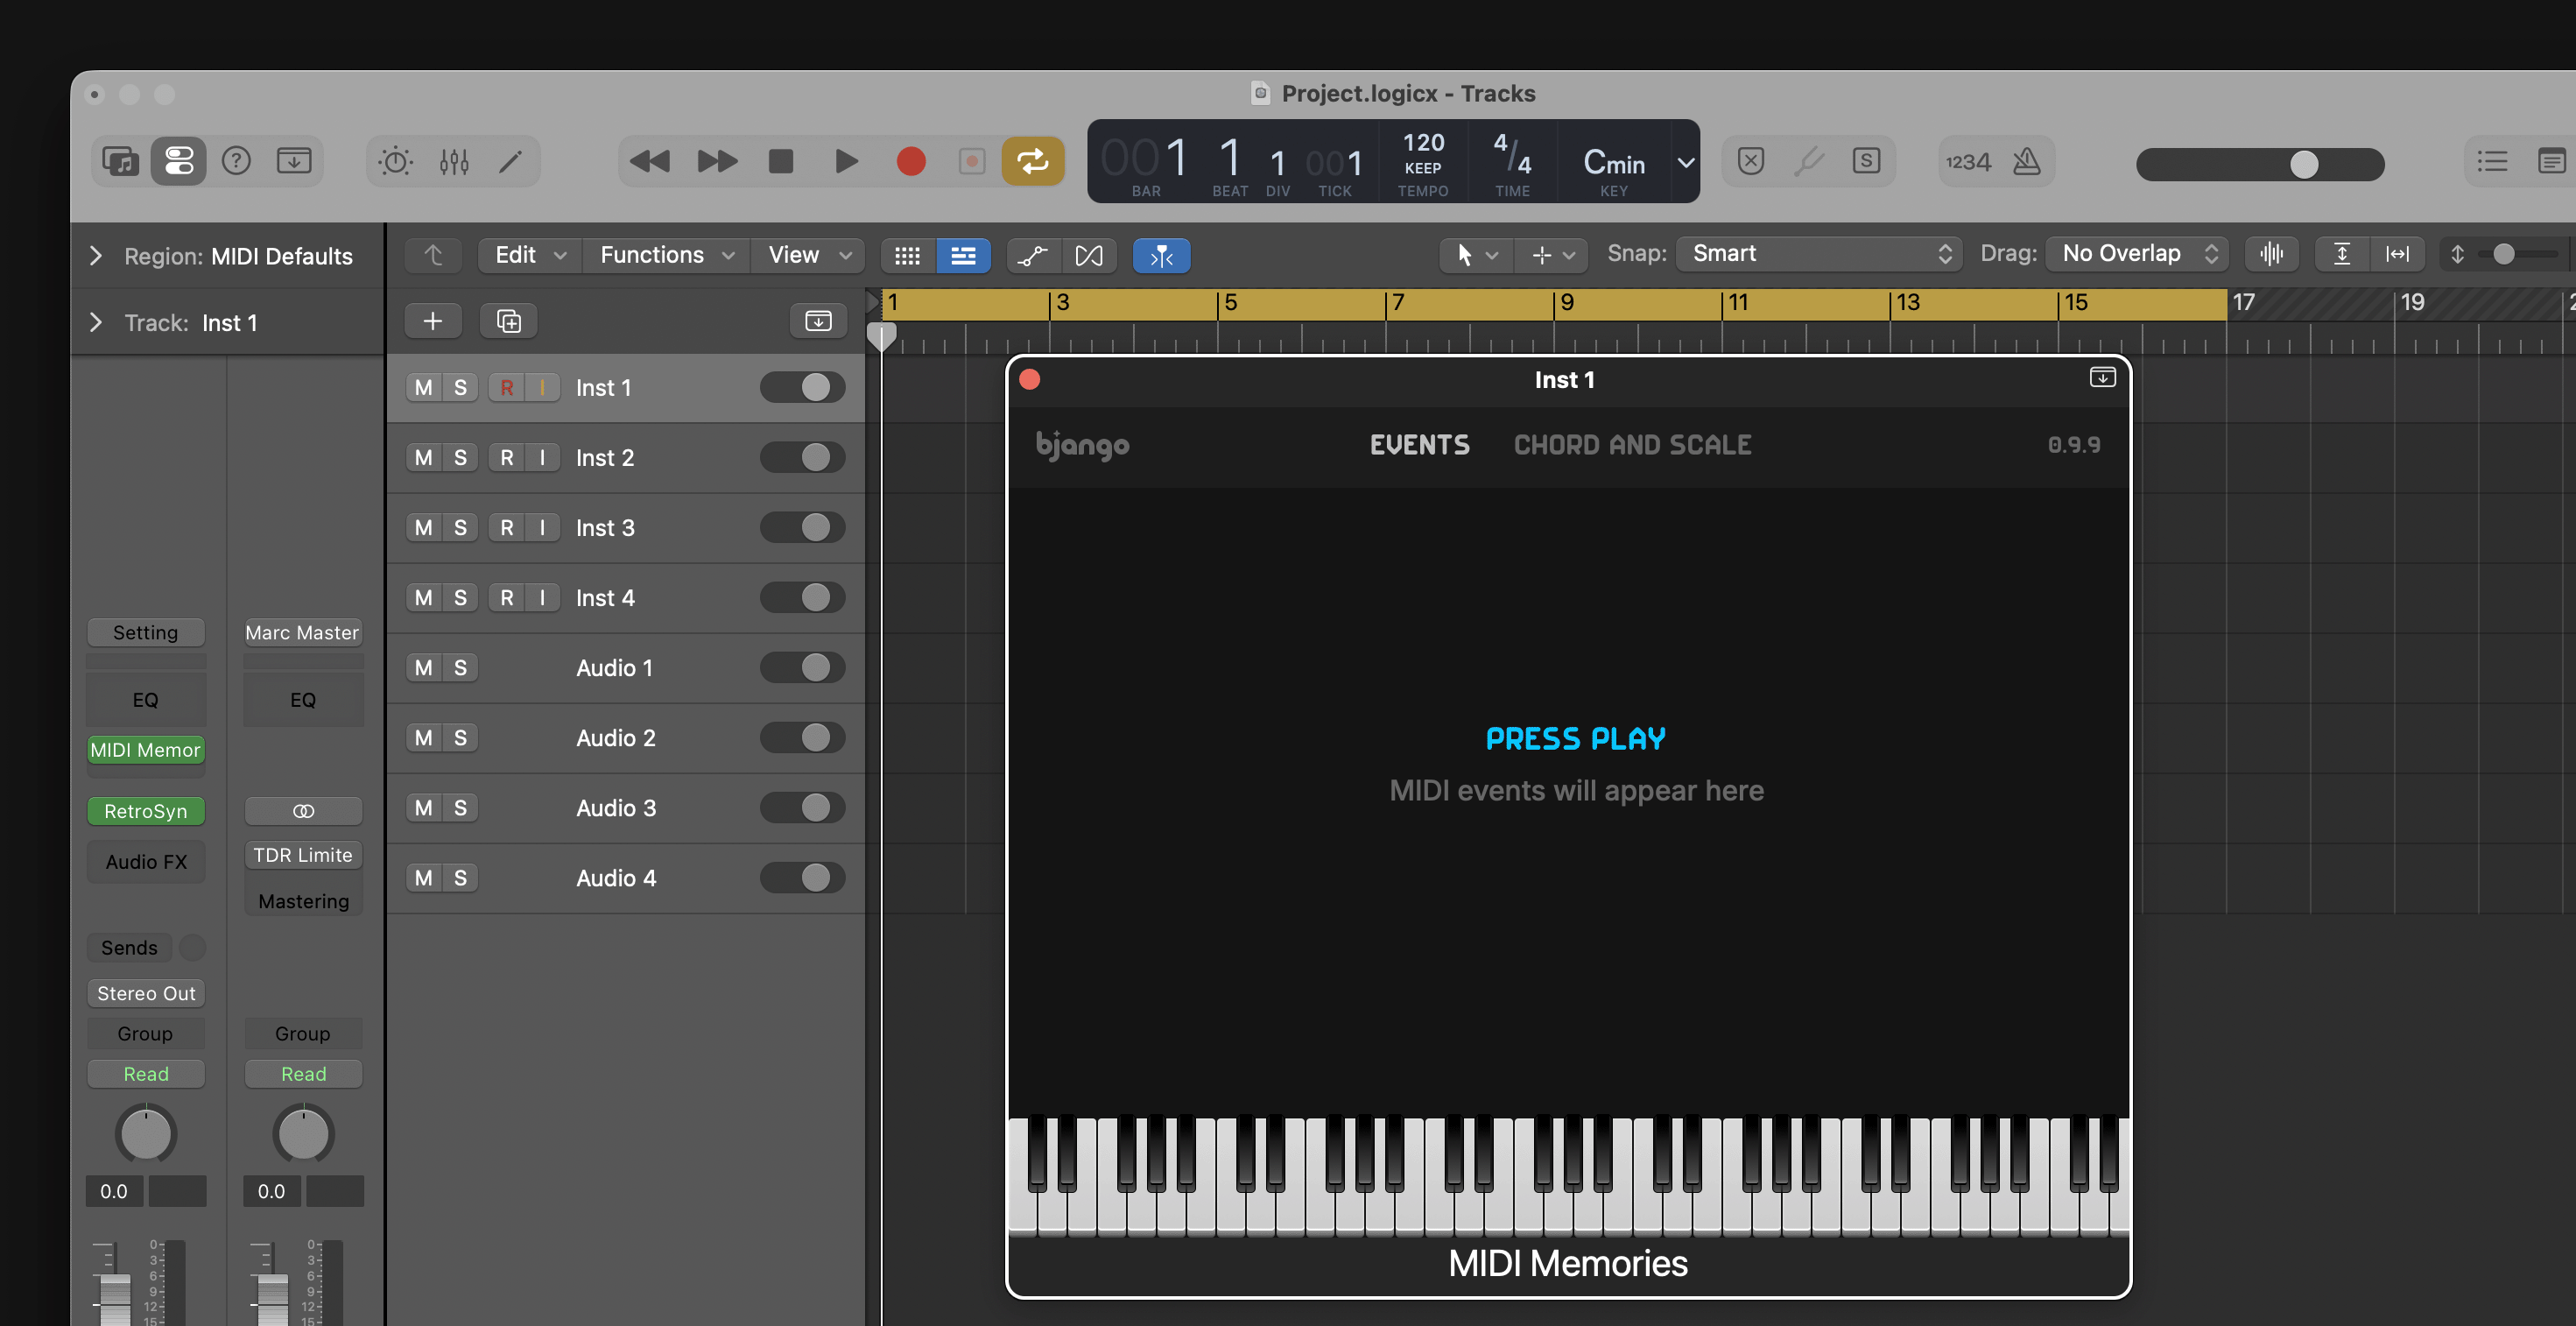
Task: Click the track area back arrow icon
Action: (433, 256)
